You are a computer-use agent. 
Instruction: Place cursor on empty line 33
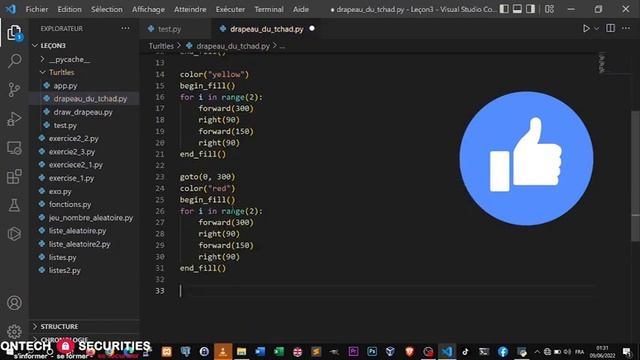coord(388,291)
